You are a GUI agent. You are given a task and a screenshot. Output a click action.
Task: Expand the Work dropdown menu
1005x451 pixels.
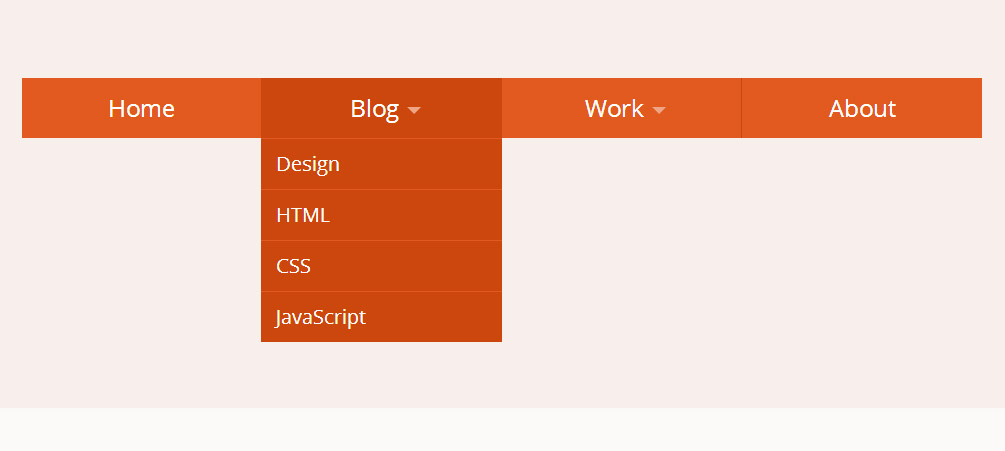622,108
